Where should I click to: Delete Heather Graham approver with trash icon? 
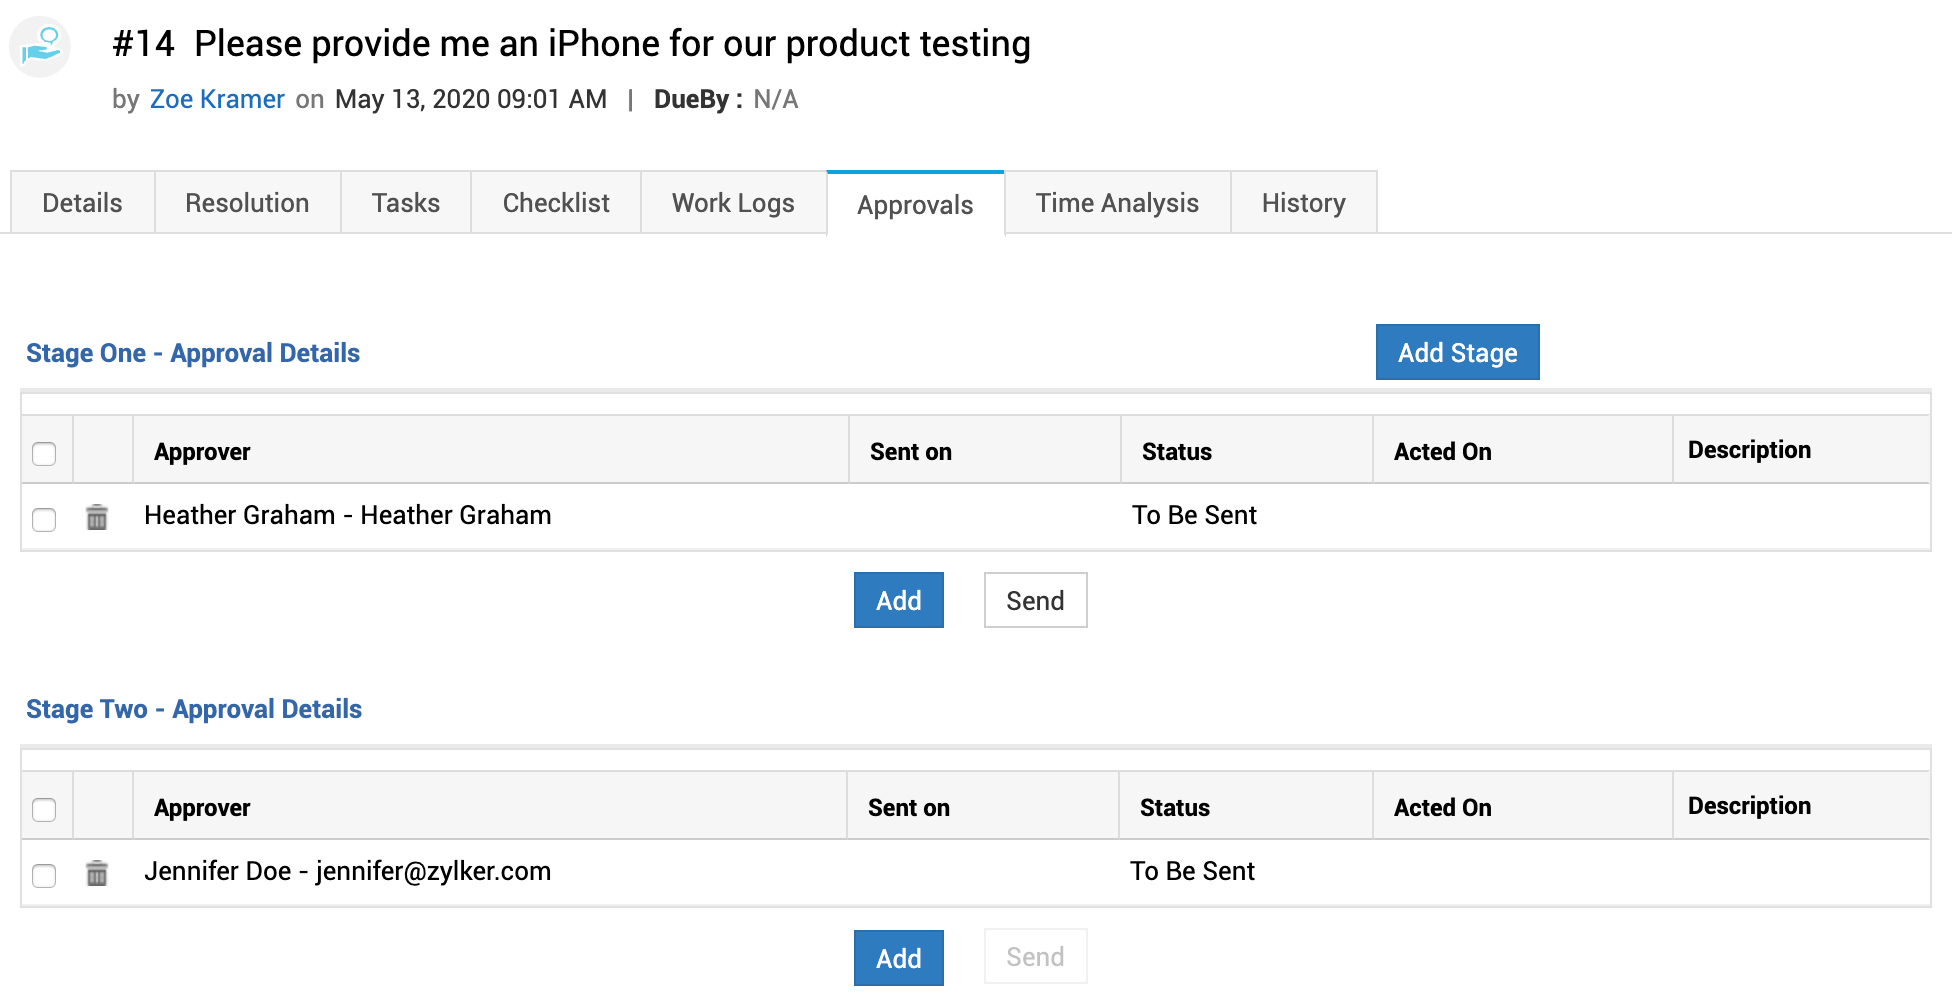coord(97,517)
